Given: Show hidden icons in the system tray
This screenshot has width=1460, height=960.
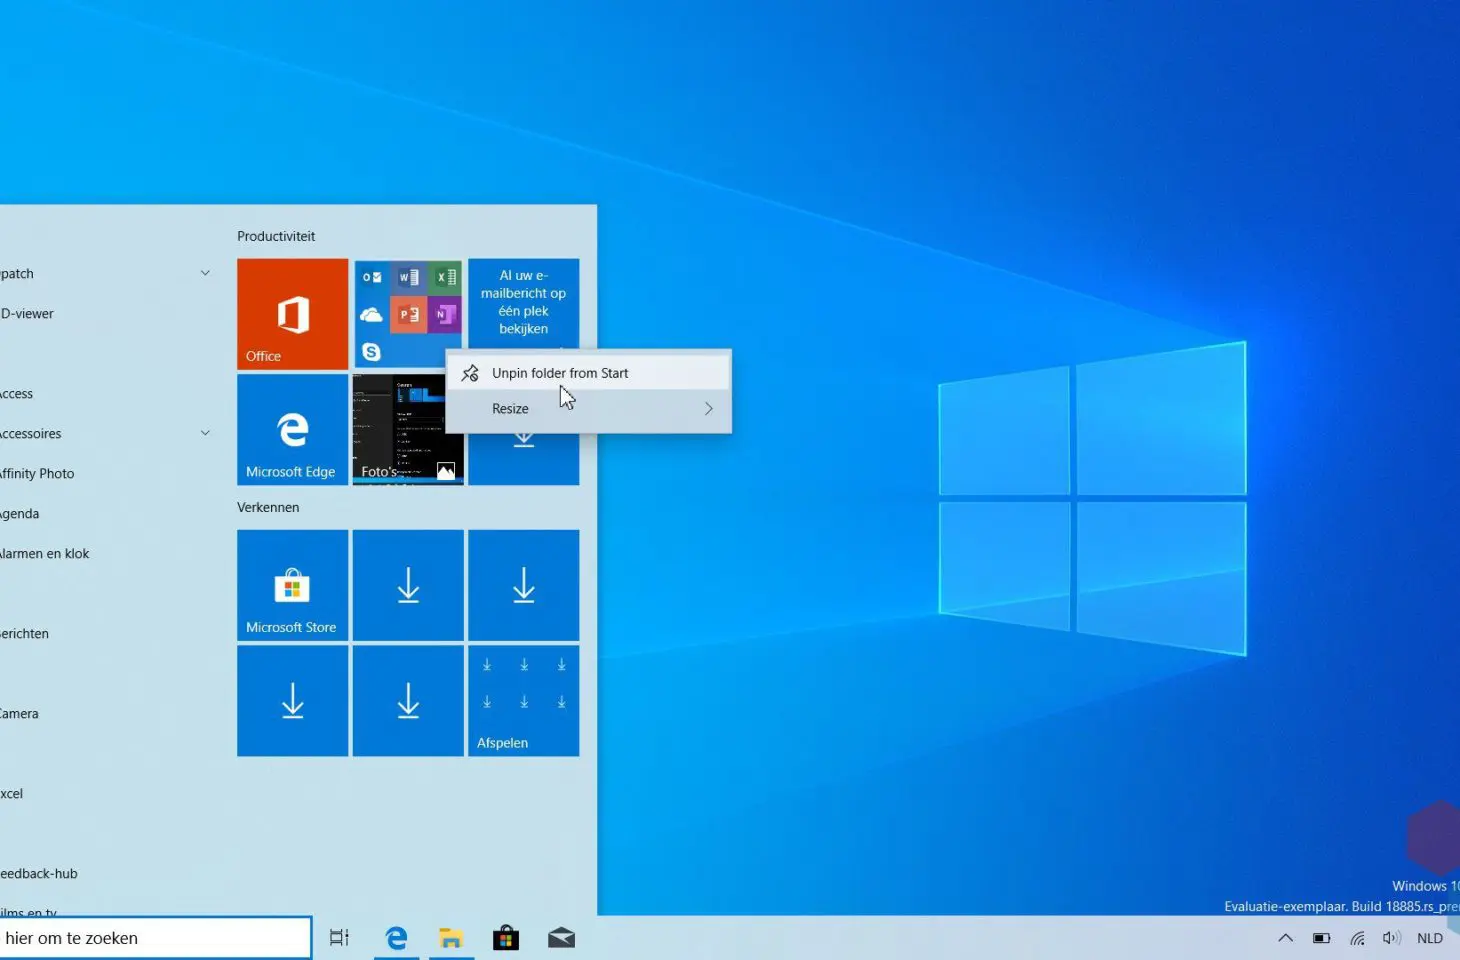Looking at the screenshot, I should 1285,938.
